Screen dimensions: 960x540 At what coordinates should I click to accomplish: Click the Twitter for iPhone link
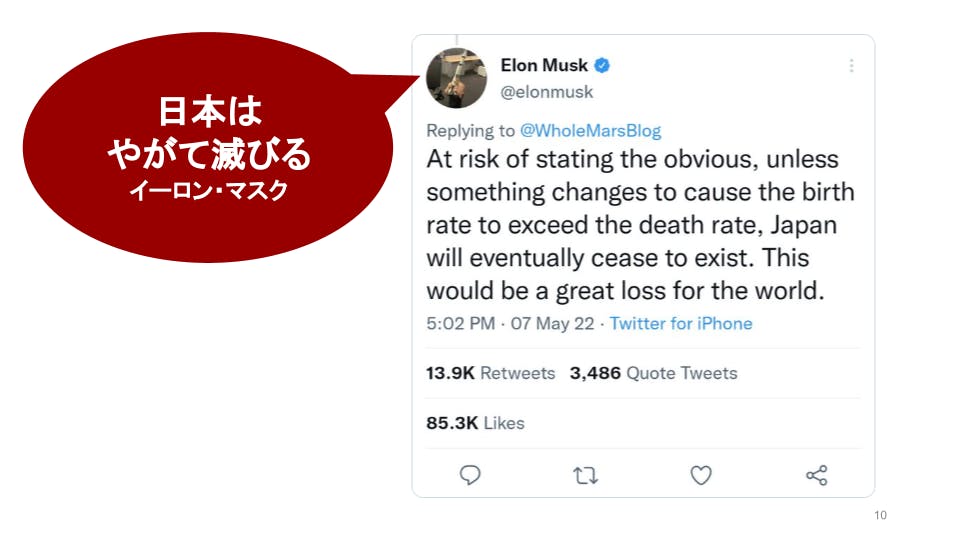[681, 324]
